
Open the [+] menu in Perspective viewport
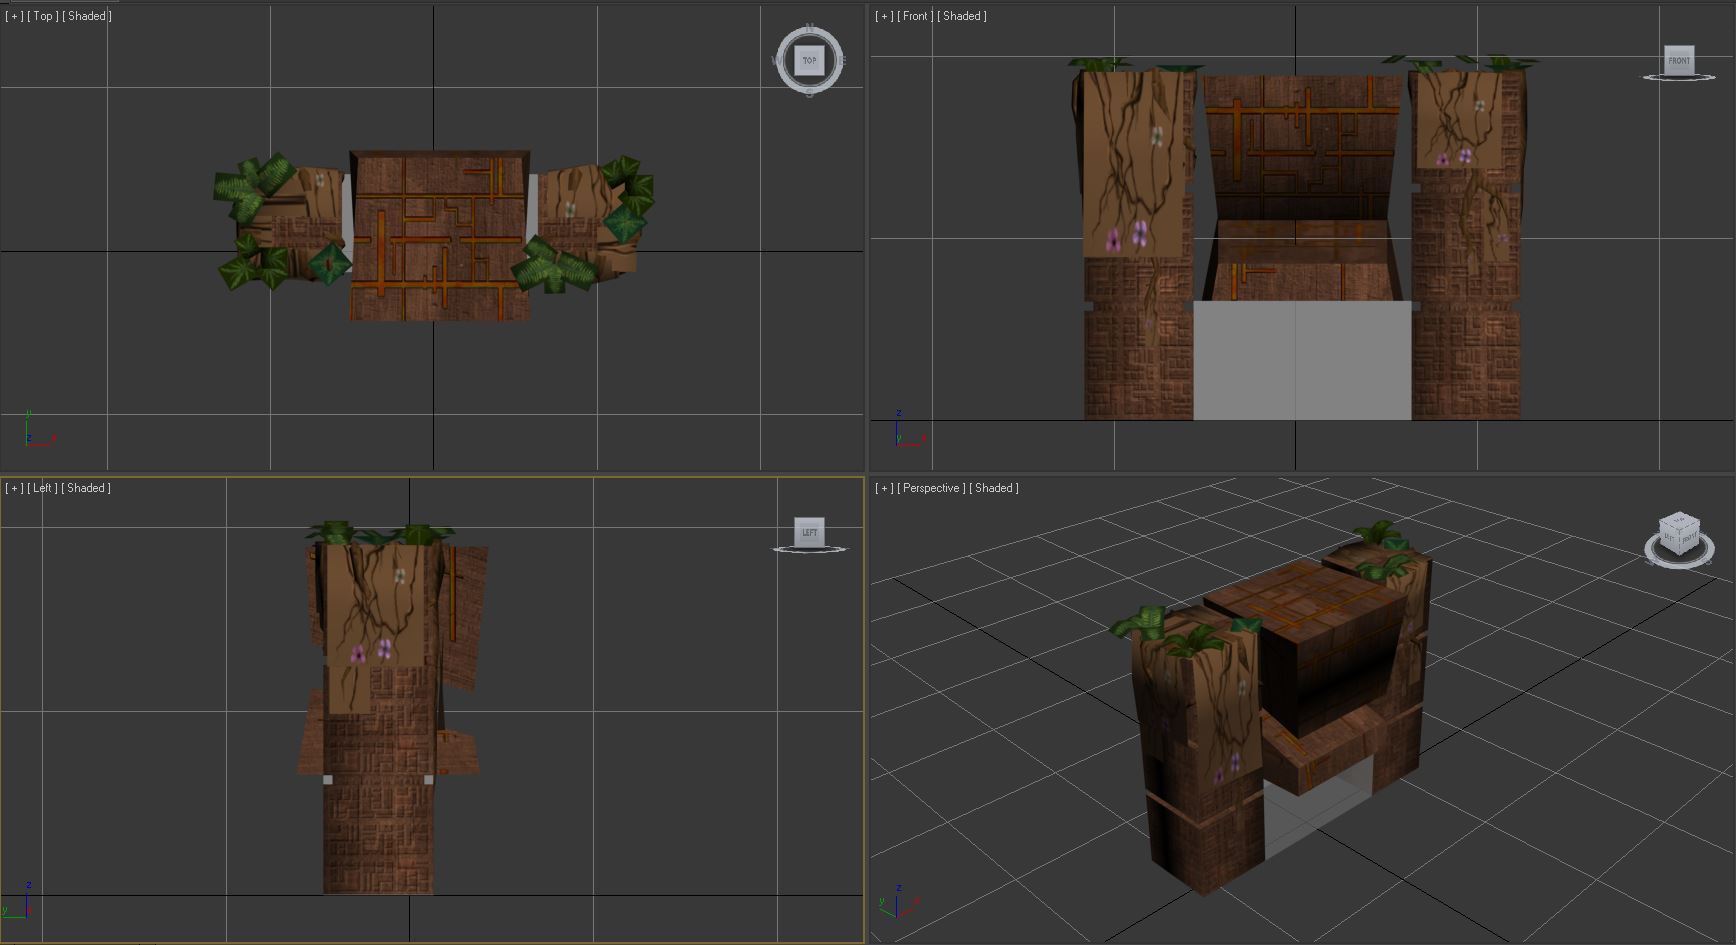coord(884,488)
